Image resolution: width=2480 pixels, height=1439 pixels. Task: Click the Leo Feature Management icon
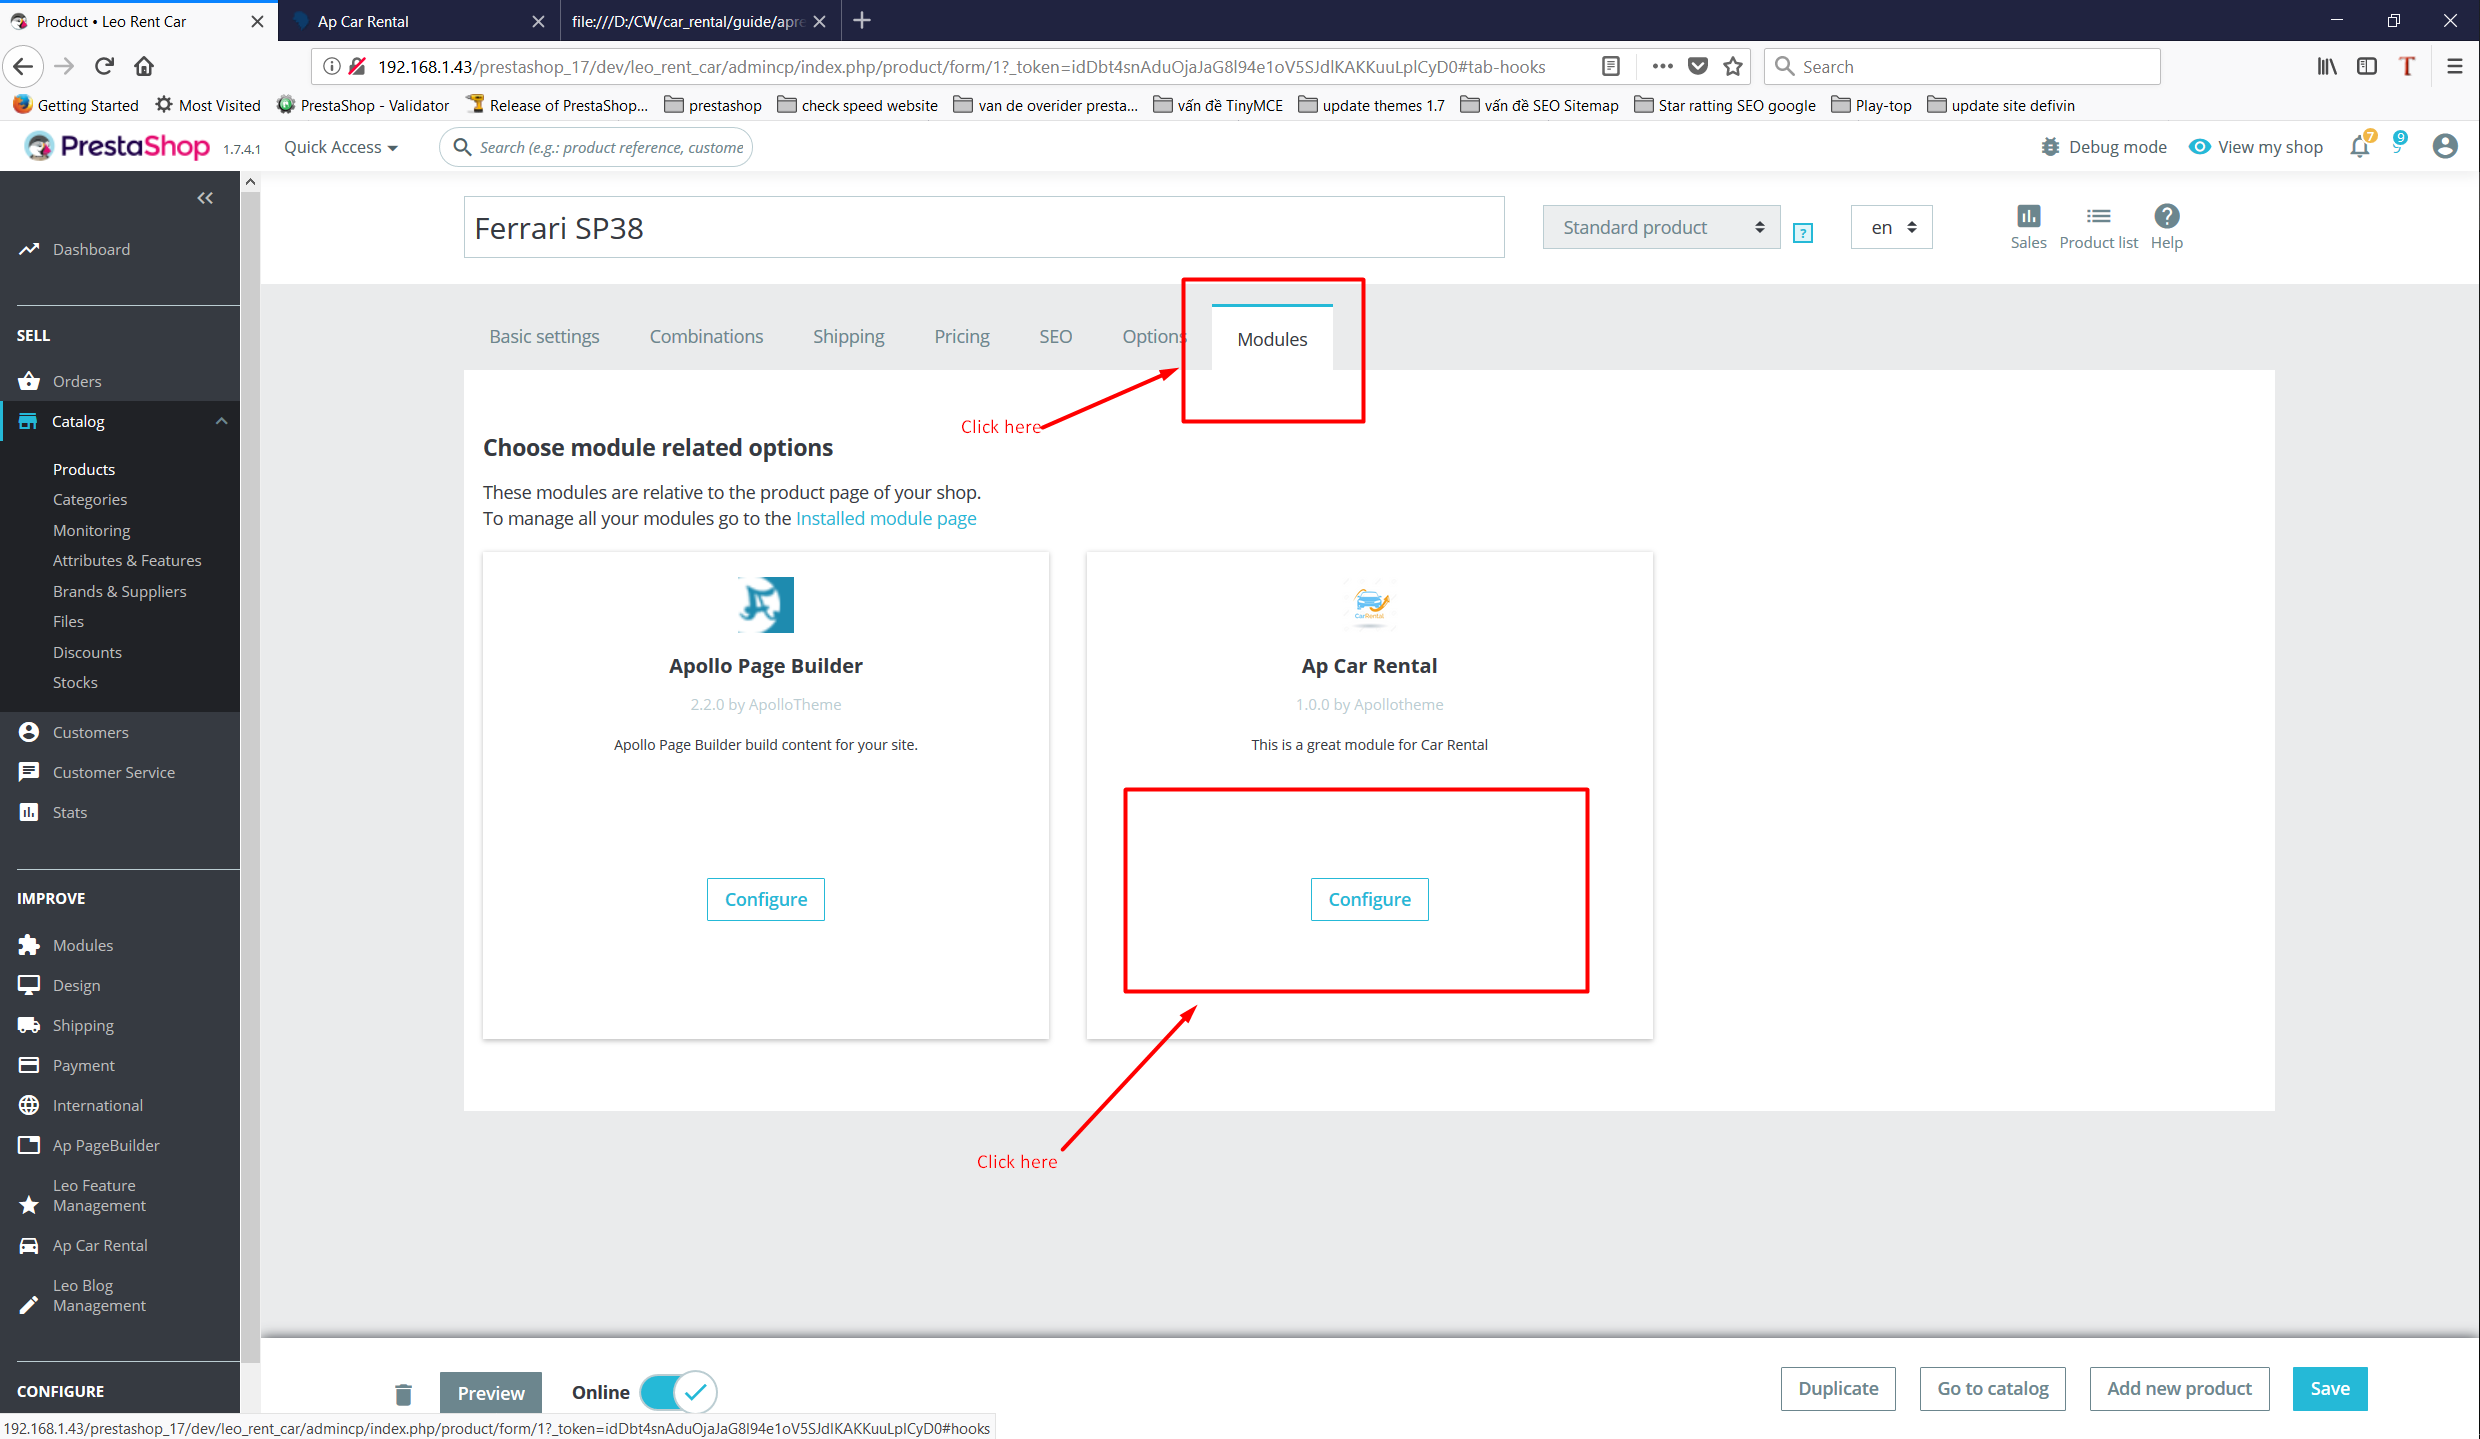pyautogui.click(x=29, y=1197)
